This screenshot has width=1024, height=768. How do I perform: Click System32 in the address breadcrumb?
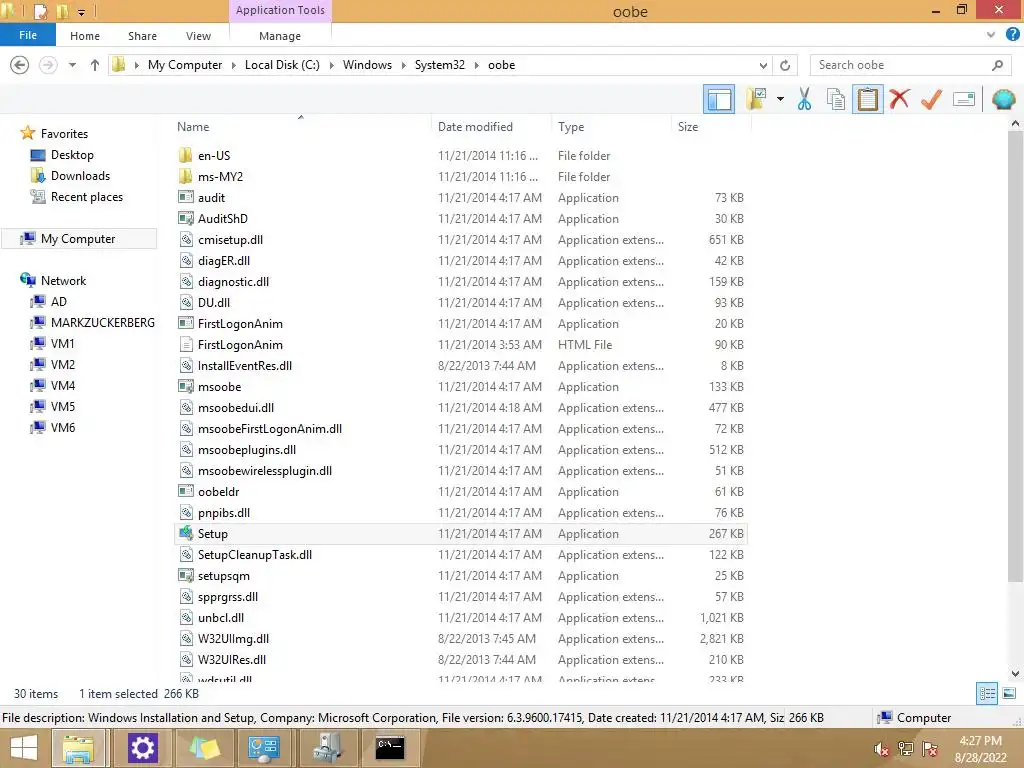[440, 65]
